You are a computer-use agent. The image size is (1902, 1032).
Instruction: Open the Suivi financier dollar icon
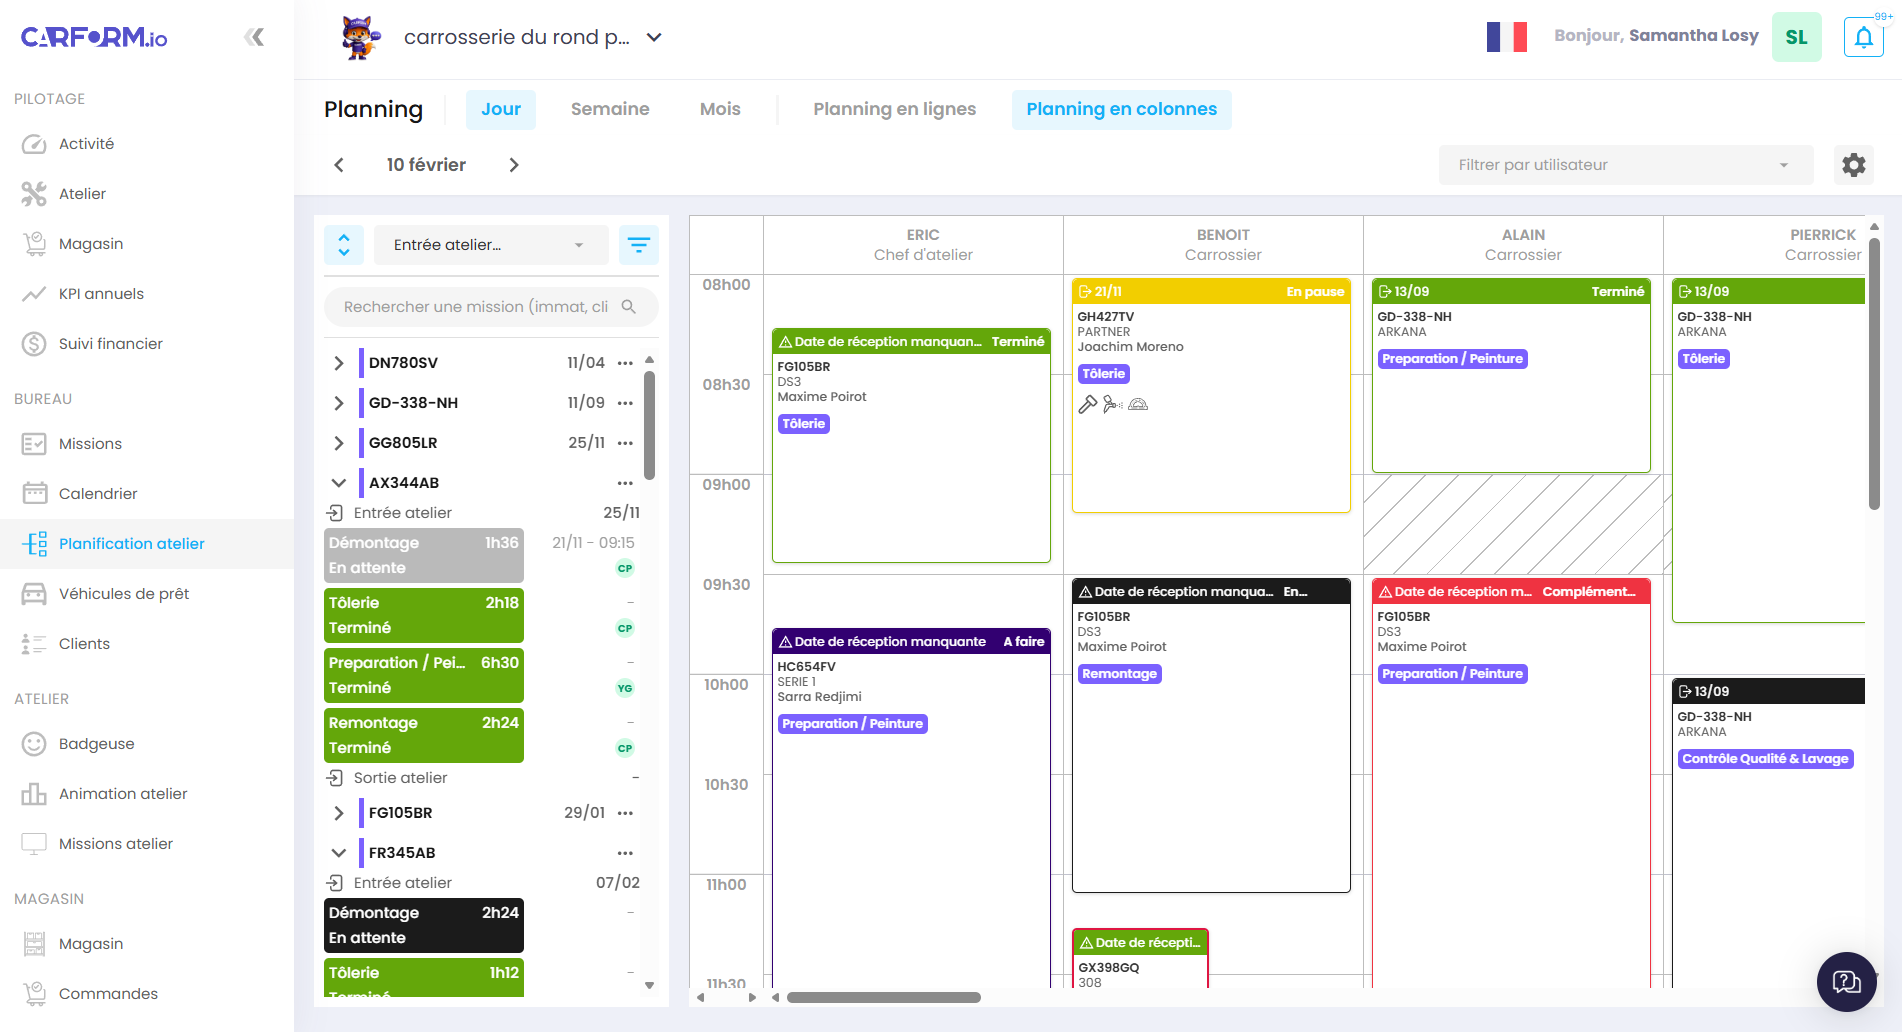[x=33, y=343]
